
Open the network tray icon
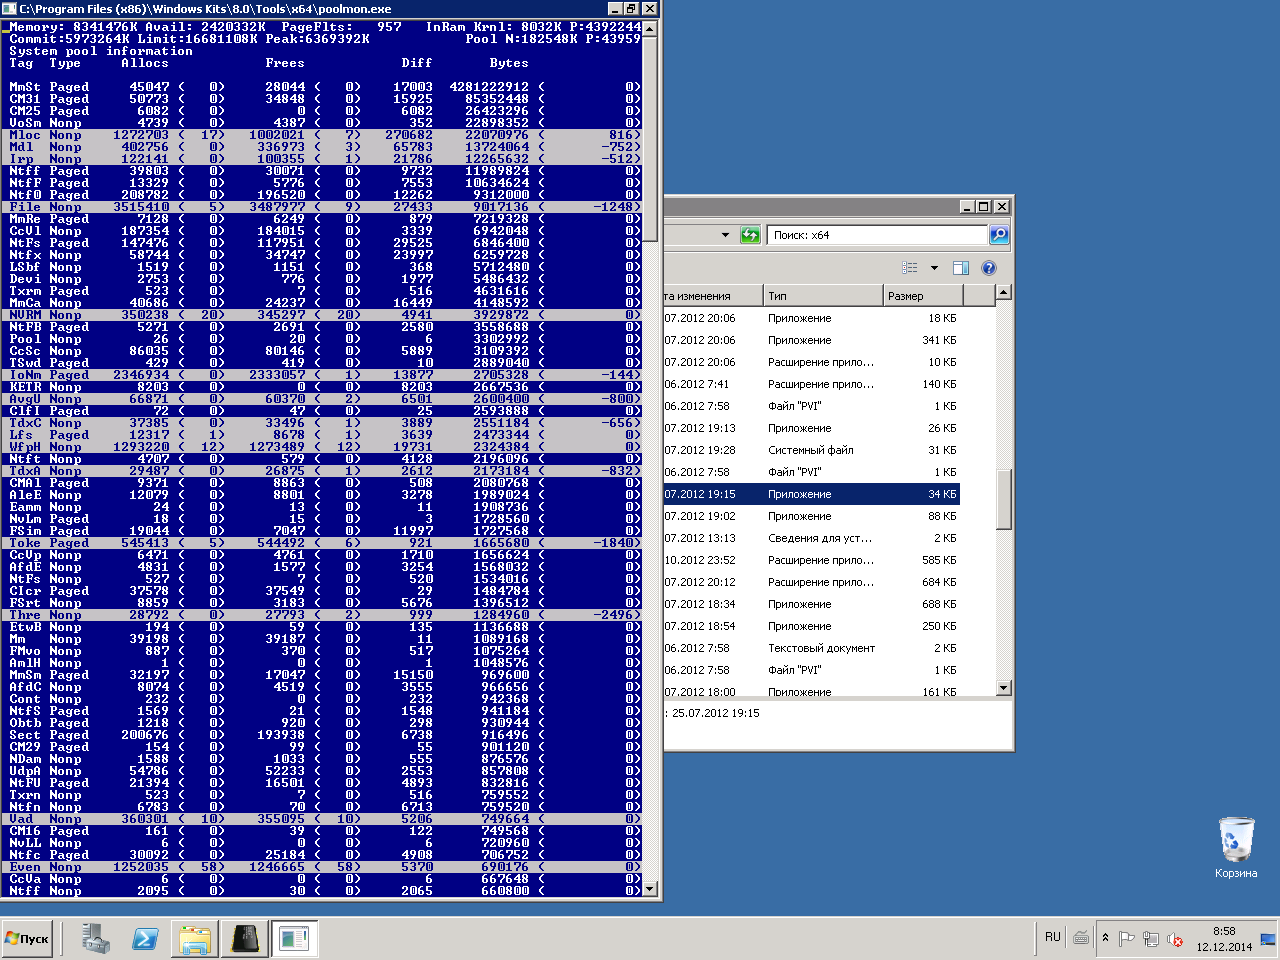point(1151,939)
